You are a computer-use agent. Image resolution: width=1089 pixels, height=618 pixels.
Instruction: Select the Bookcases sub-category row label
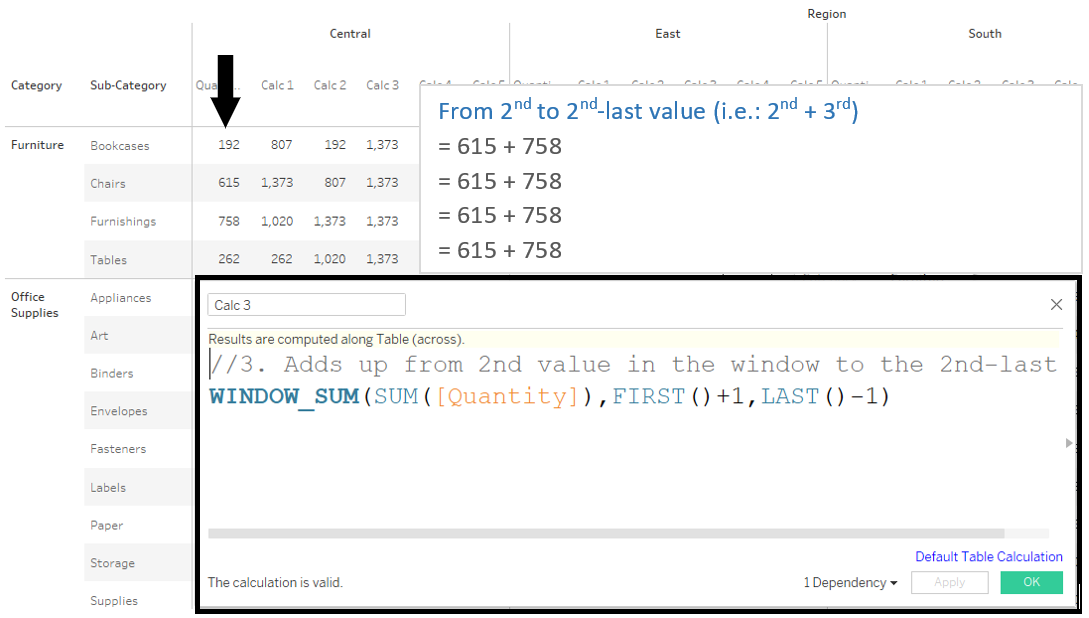[119, 146]
